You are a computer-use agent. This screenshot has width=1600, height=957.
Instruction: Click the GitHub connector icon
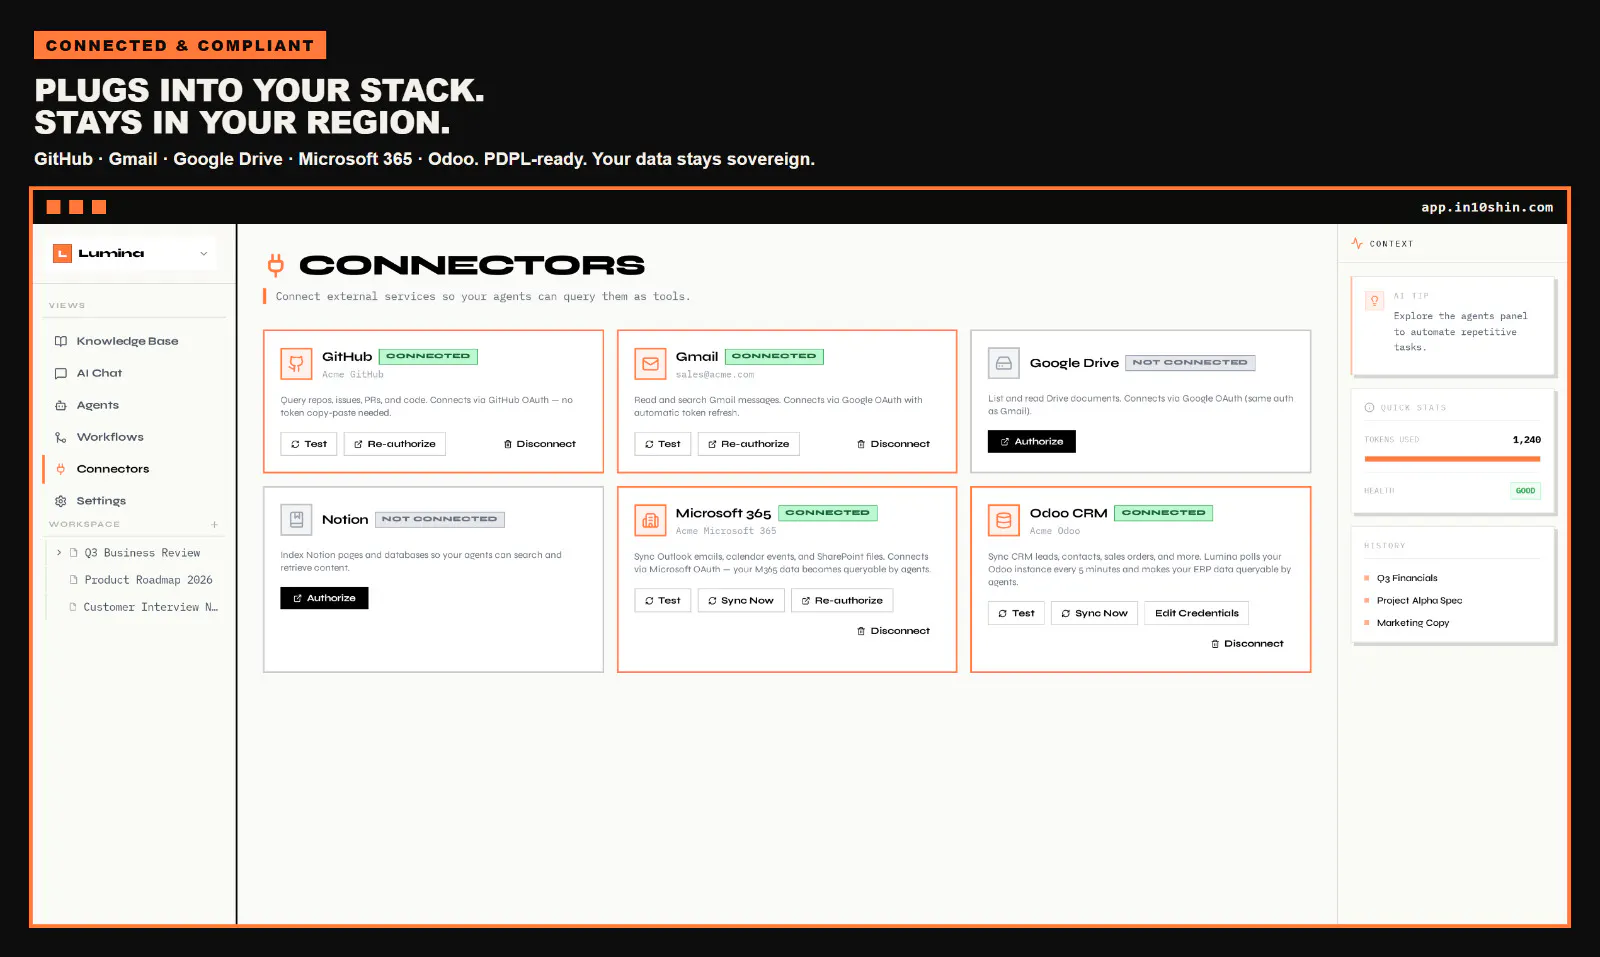[296, 364]
